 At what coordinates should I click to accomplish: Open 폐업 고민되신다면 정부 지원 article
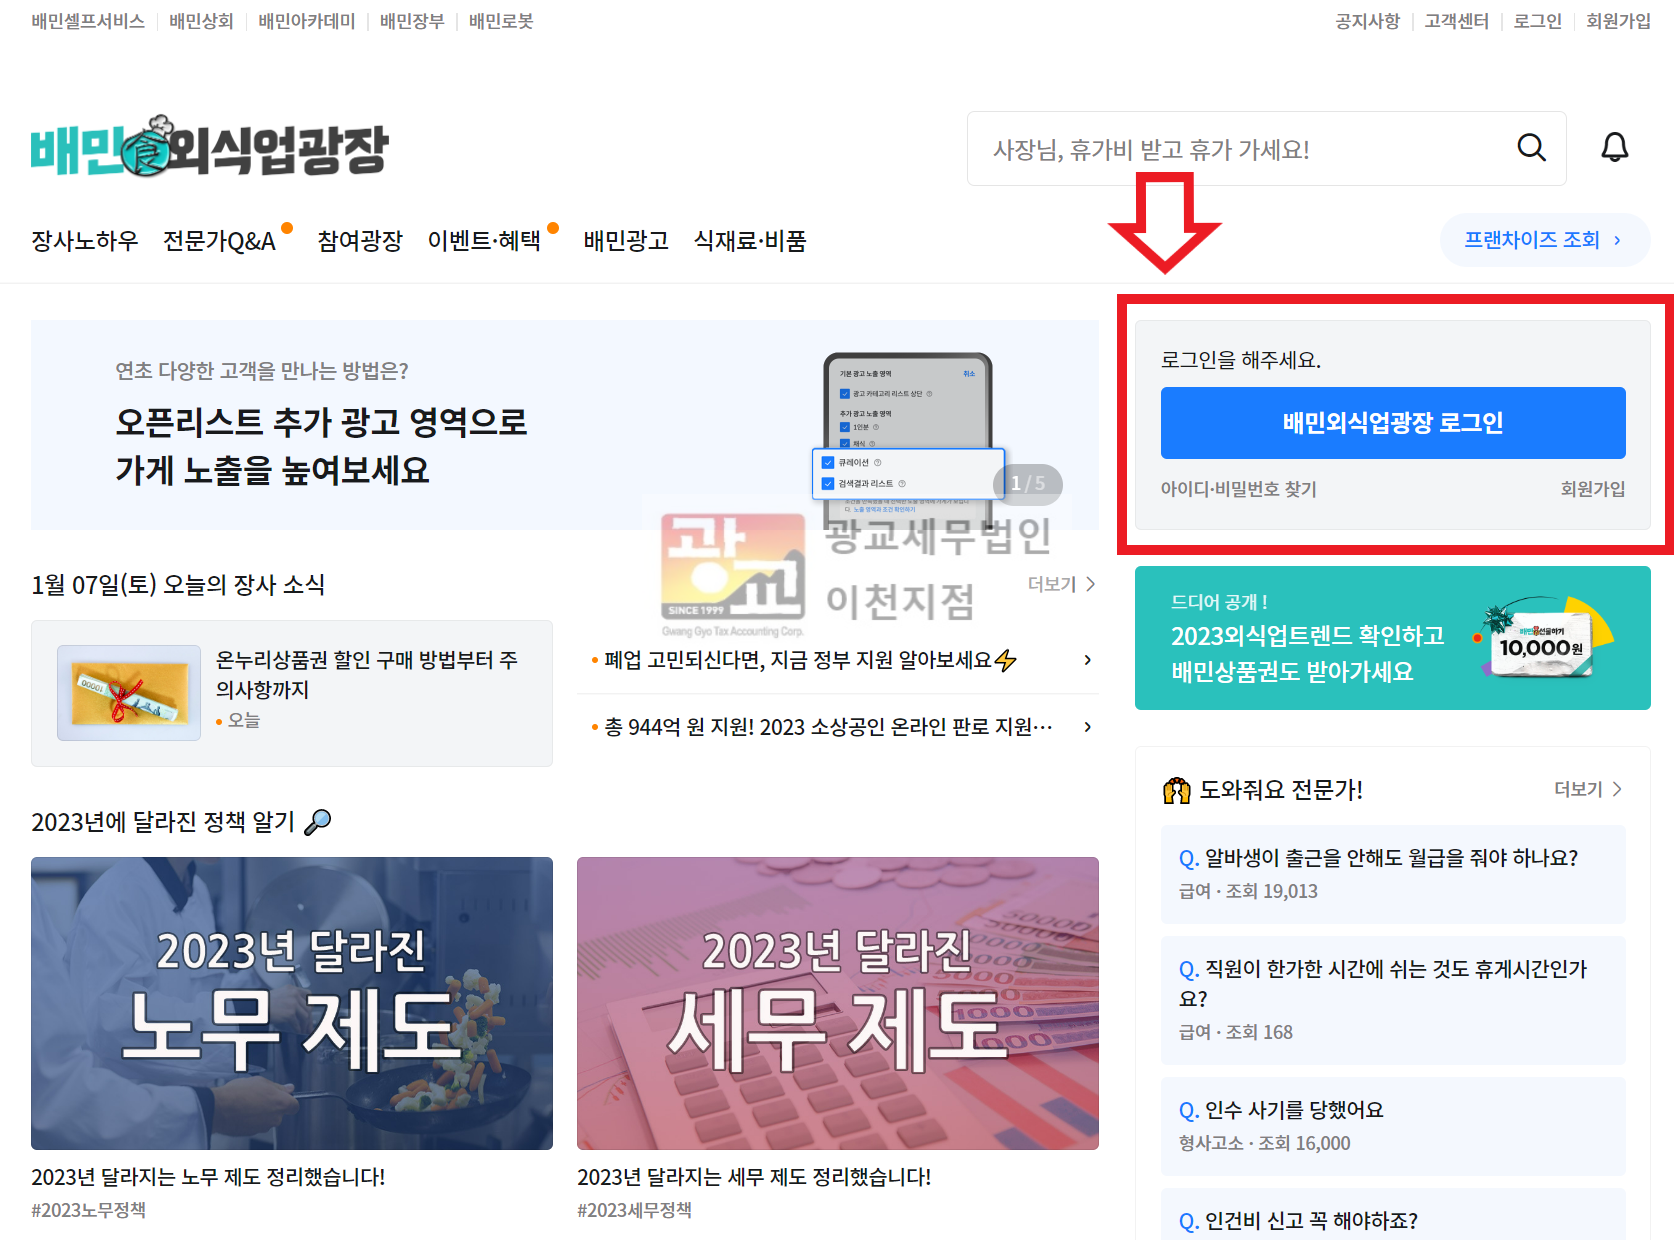(x=810, y=660)
